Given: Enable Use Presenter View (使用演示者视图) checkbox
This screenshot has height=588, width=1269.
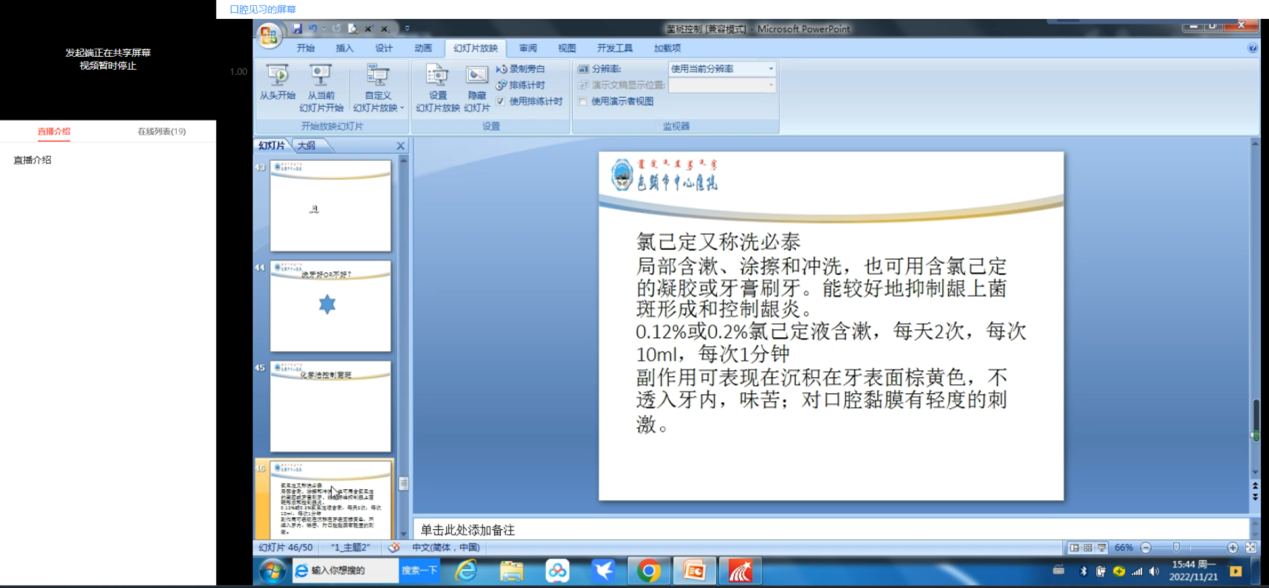Looking at the screenshot, I should click(583, 101).
